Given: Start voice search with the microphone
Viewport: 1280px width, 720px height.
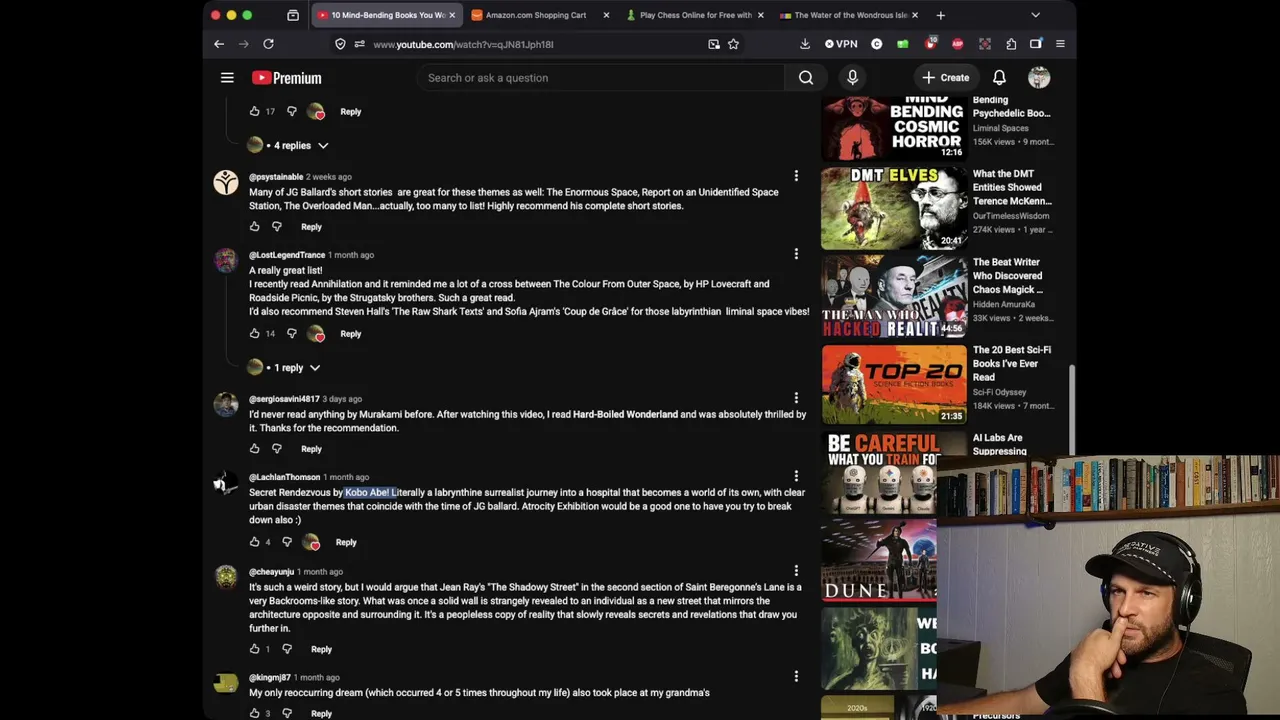Looking at the screenshot, I should 852,78.
